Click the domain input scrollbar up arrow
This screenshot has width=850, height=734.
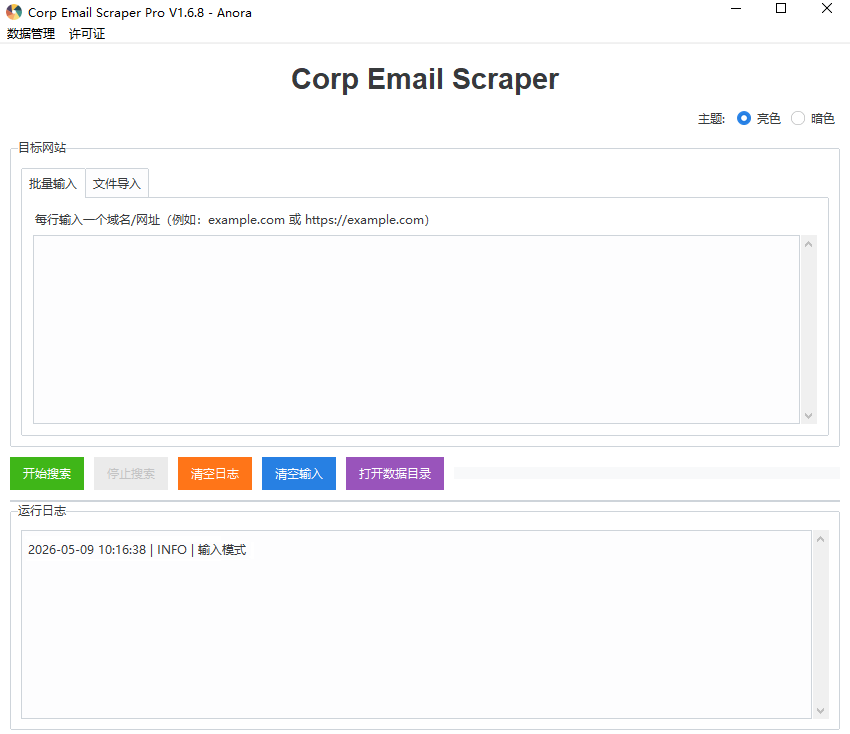tap(808, 244)
